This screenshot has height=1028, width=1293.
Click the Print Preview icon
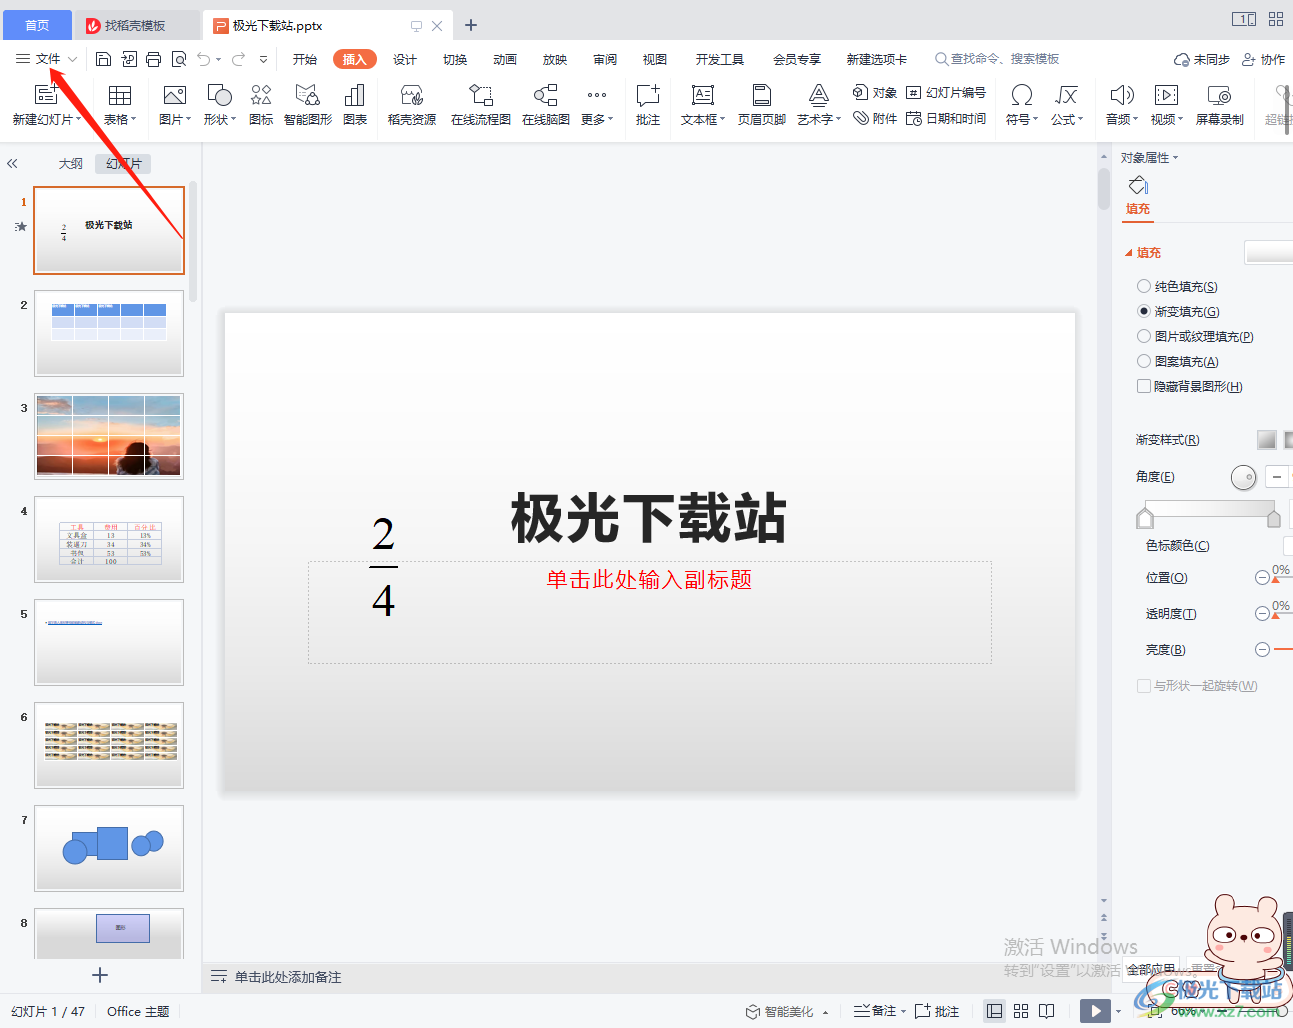click(179, 59)
